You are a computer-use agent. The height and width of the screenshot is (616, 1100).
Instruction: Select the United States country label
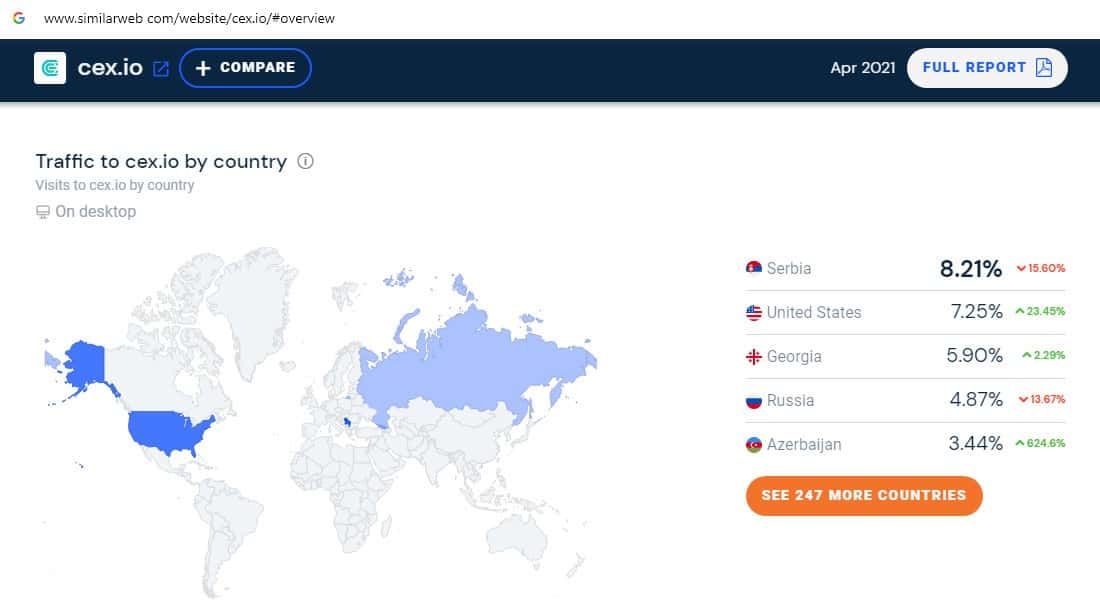814,312
